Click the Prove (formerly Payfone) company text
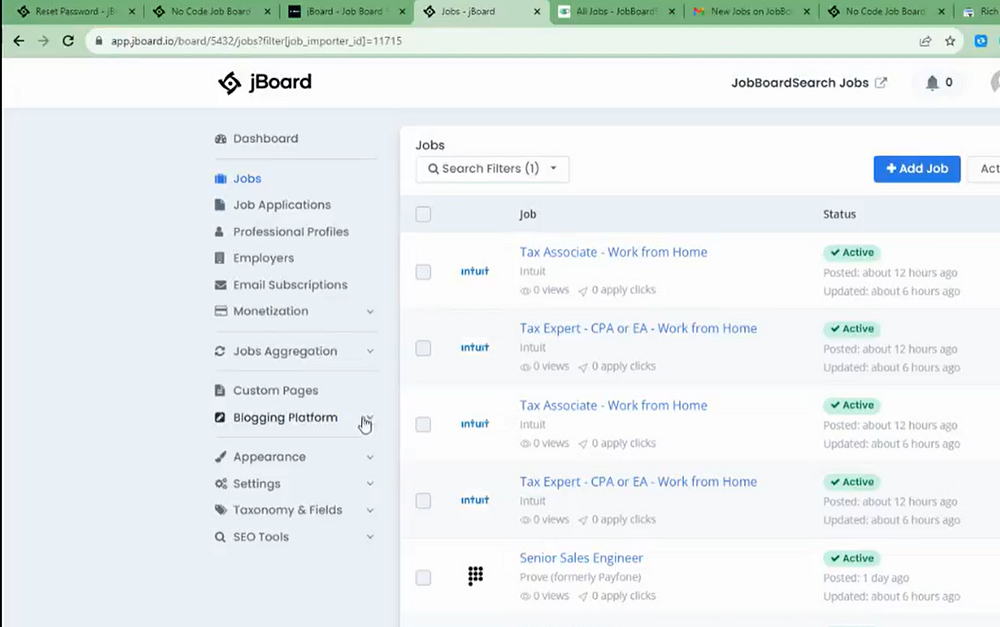Image resolution: width=1000 pixels, height=627 pixels. 580,577
